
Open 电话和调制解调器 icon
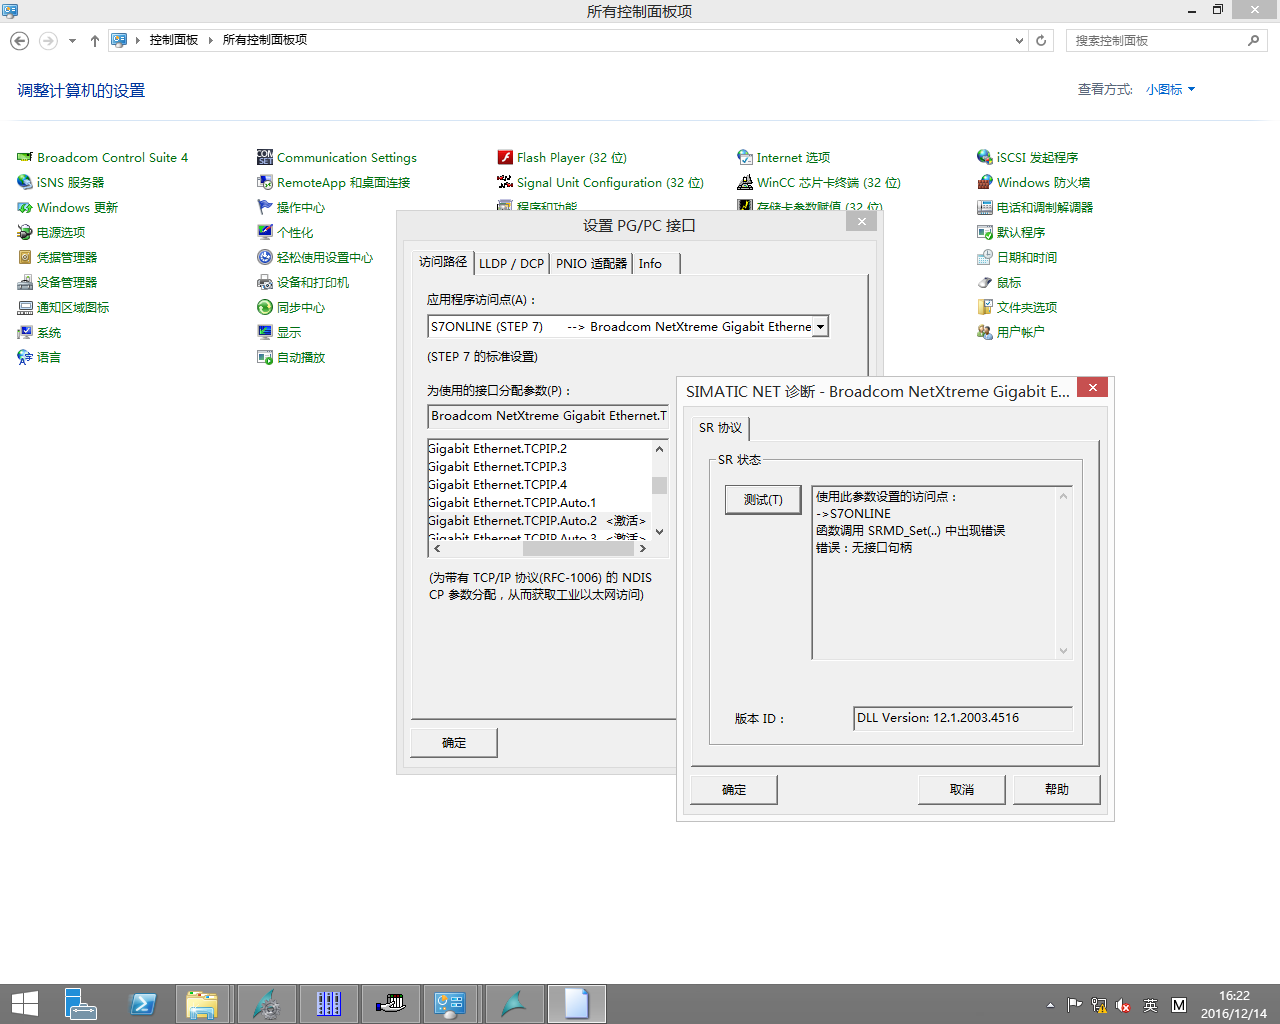pos(985,208)
